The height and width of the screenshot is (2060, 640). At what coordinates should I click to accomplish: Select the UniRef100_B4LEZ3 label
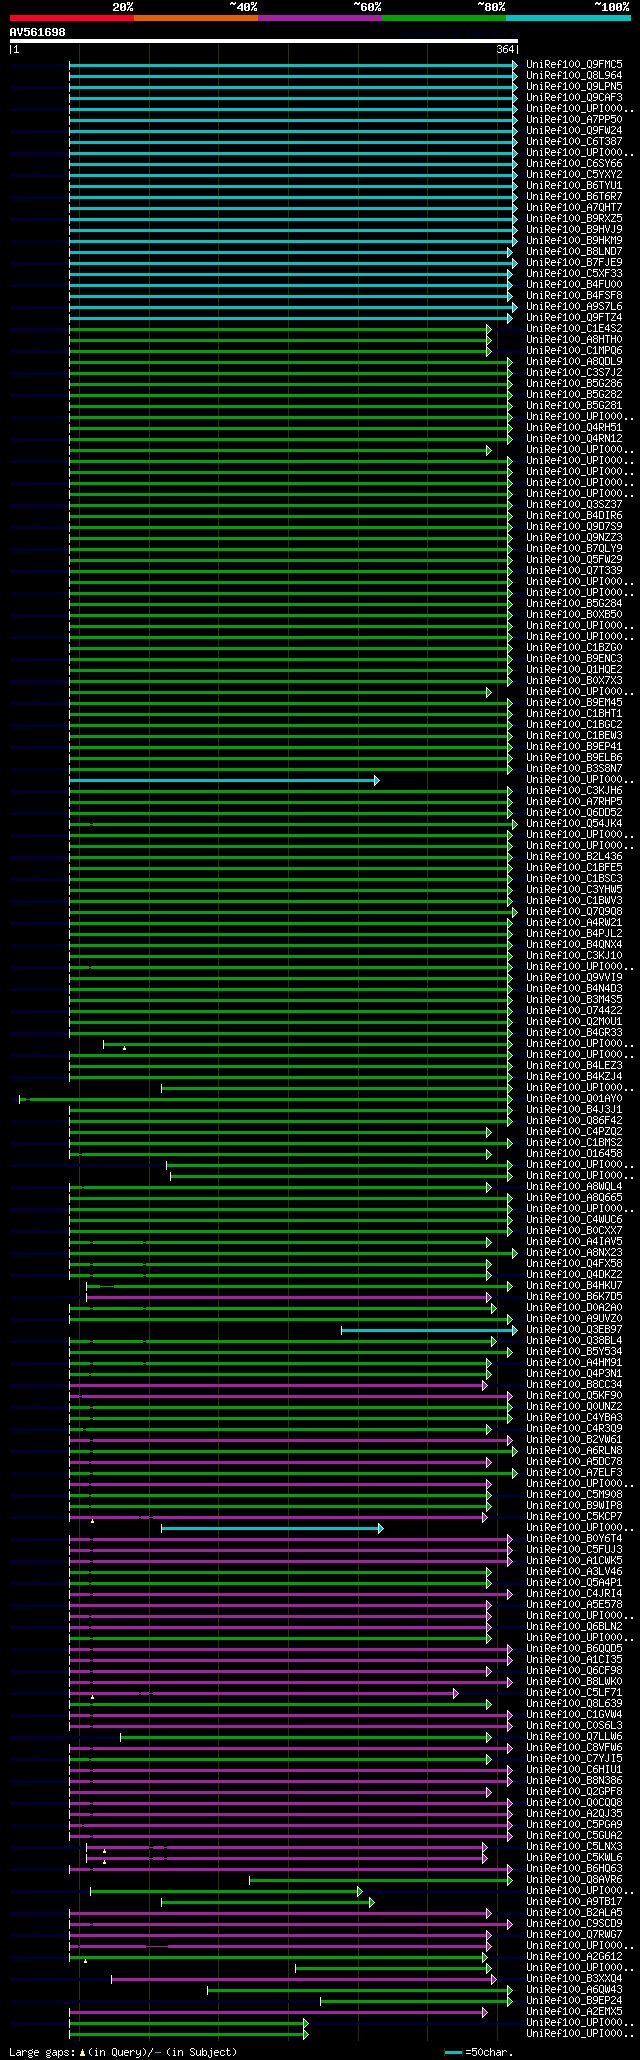tap(574, 1065)
